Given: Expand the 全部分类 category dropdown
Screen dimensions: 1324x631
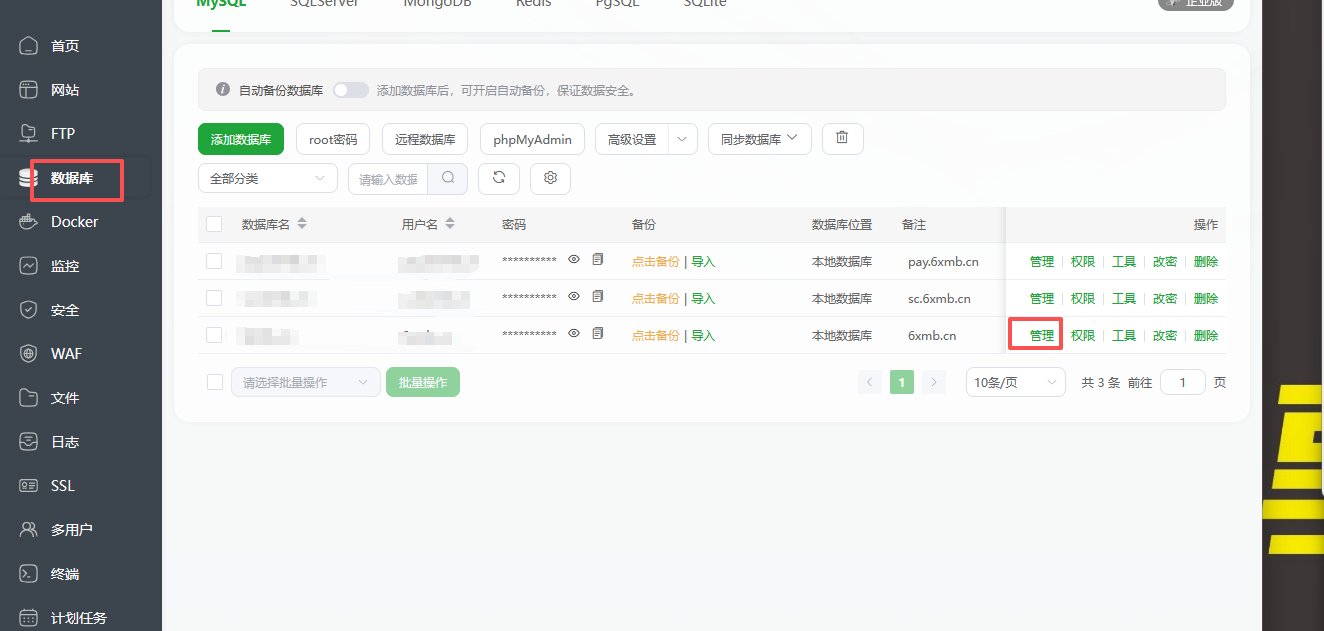Looking at the screenshot, I should 267,178.
